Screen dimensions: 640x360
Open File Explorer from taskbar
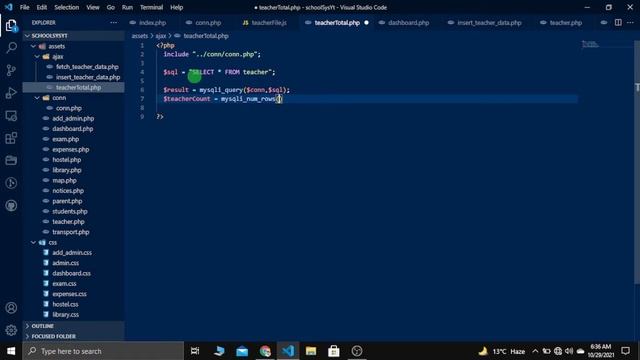(x=311, y=351)
